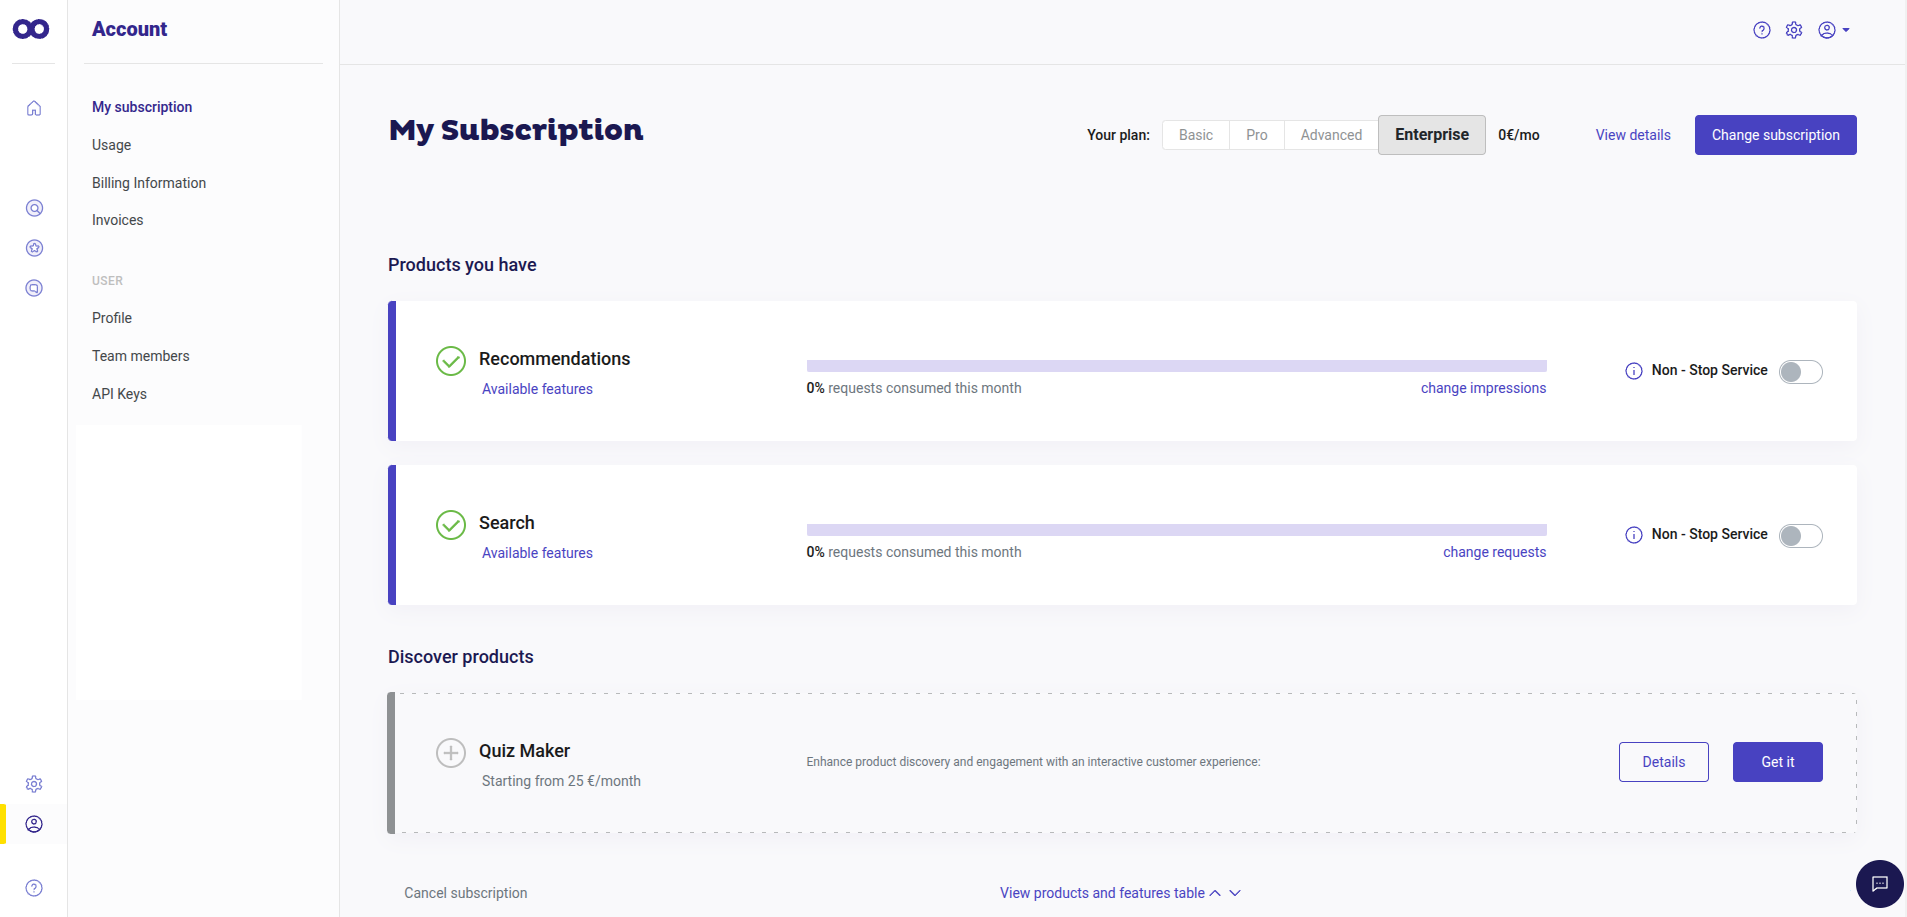The image size is (1907, 917).
Task: Click info icon beside Recommendations Non-Stop Service
Action: tap(1634, 371)
